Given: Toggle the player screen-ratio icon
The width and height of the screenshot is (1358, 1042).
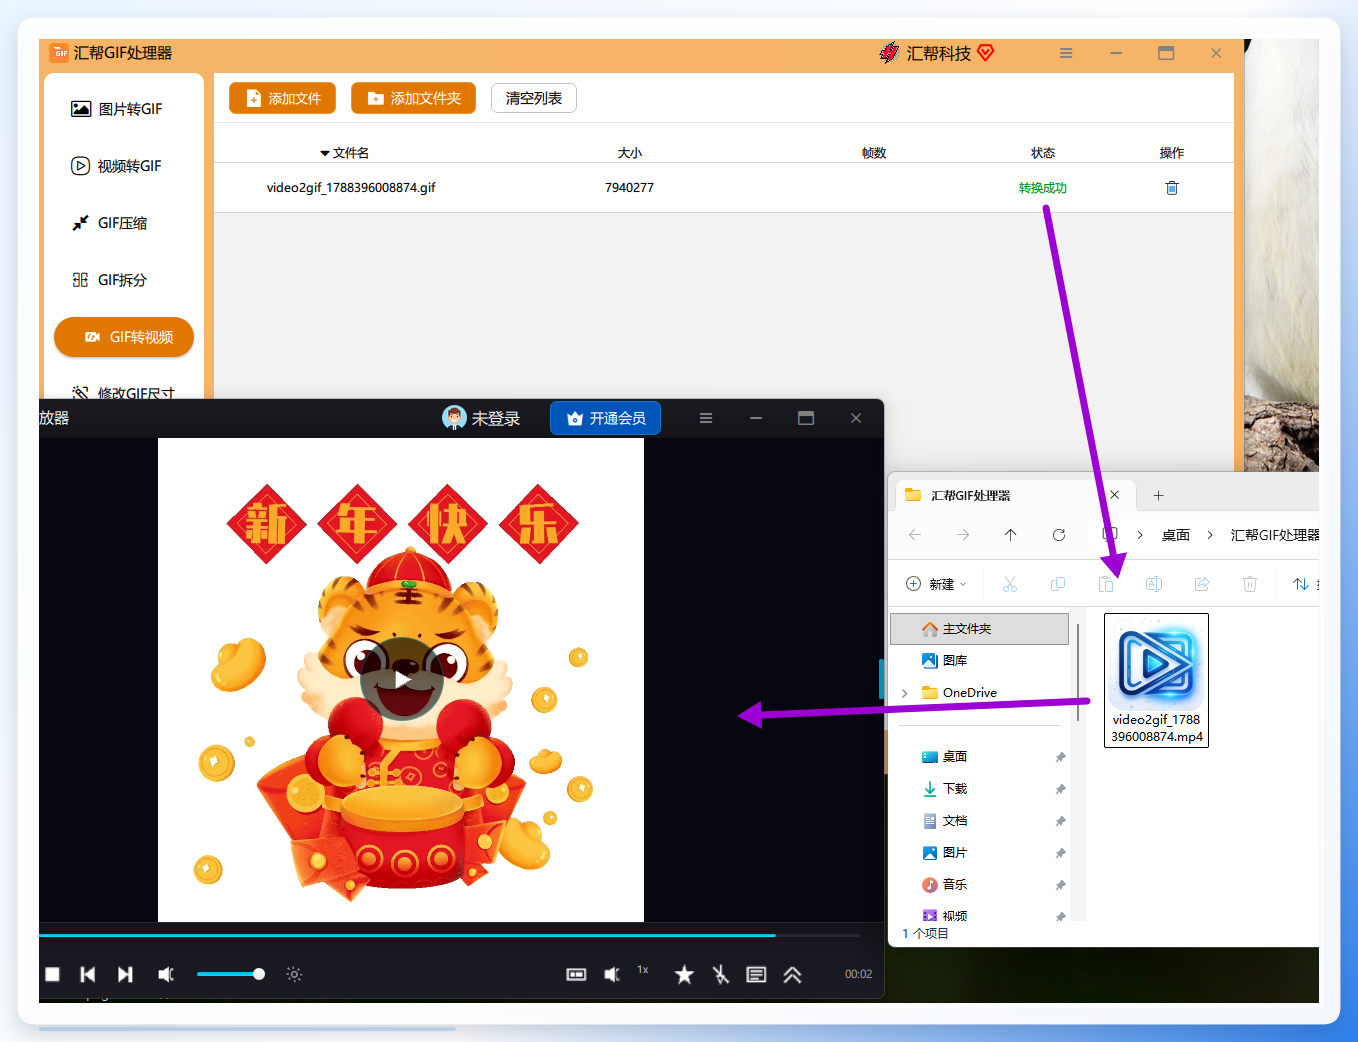Looking at the screenshot, I should click(576, 974).
